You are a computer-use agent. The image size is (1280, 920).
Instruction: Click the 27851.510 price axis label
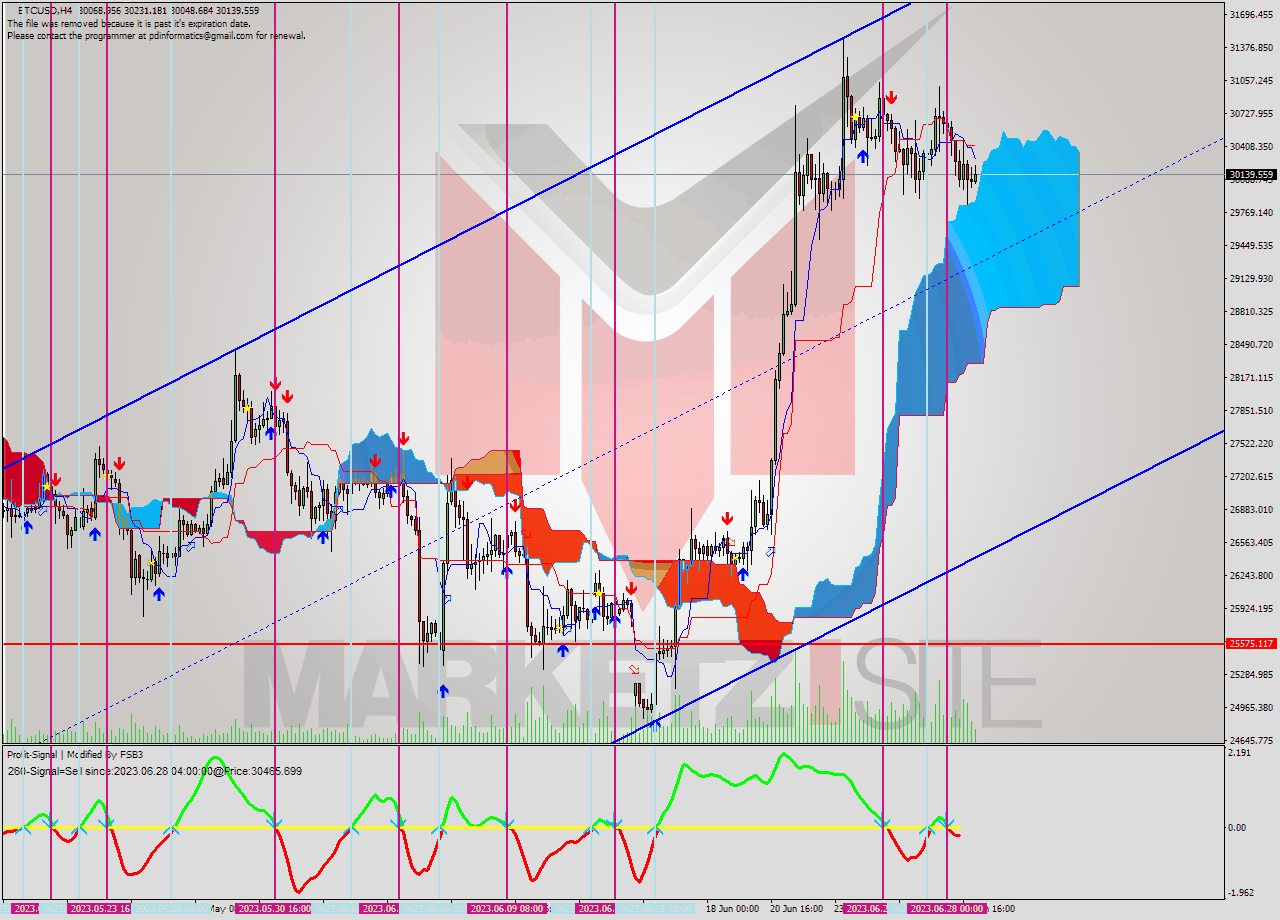point(1251,410)
